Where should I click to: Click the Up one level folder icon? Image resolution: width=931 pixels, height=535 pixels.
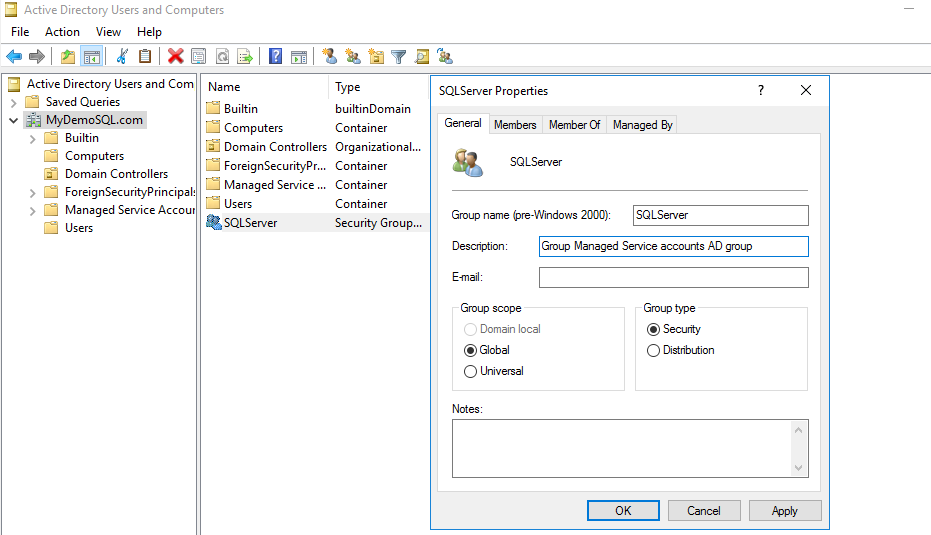(x=68, y=57)
